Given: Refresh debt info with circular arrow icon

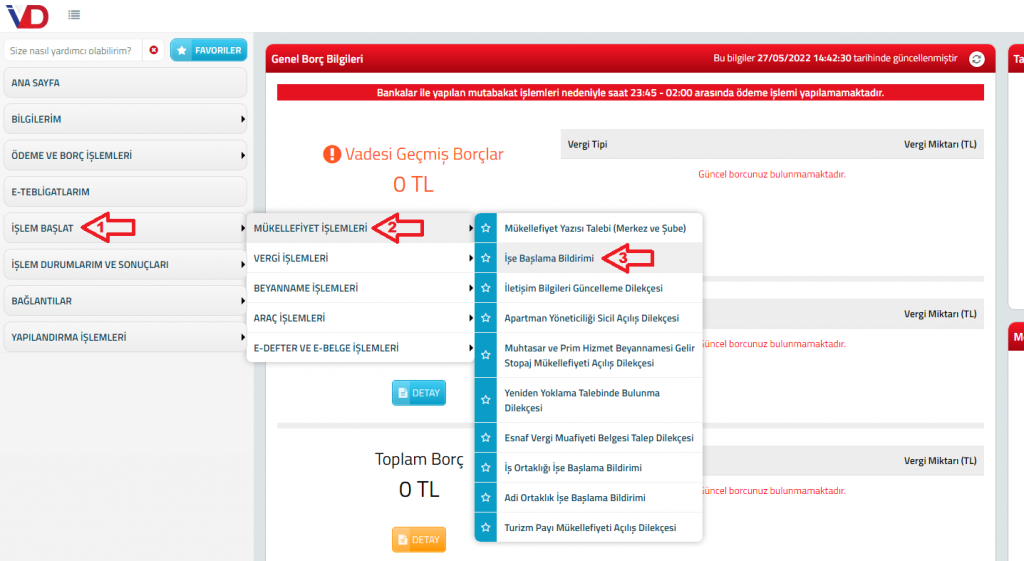Looking at the screenshot, I should coord(977,59).
